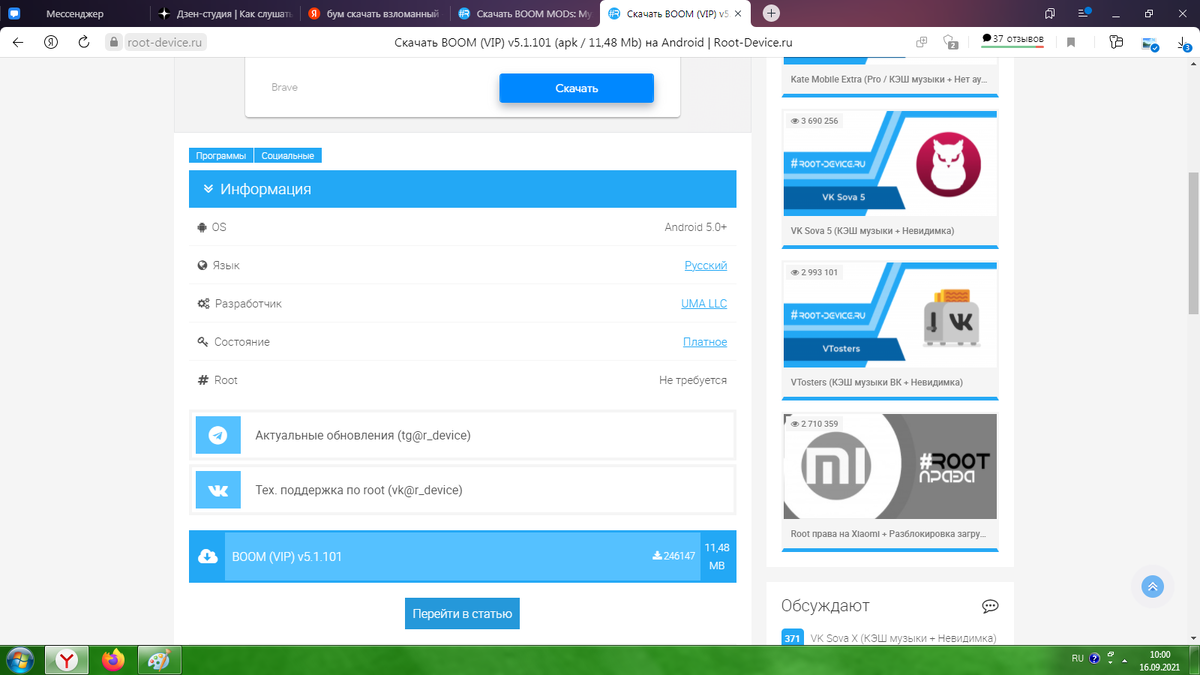The width and height of the screenshot is (1200, 675).
Task: Click the copy page icon in address bar
Action: pos(922,42)
